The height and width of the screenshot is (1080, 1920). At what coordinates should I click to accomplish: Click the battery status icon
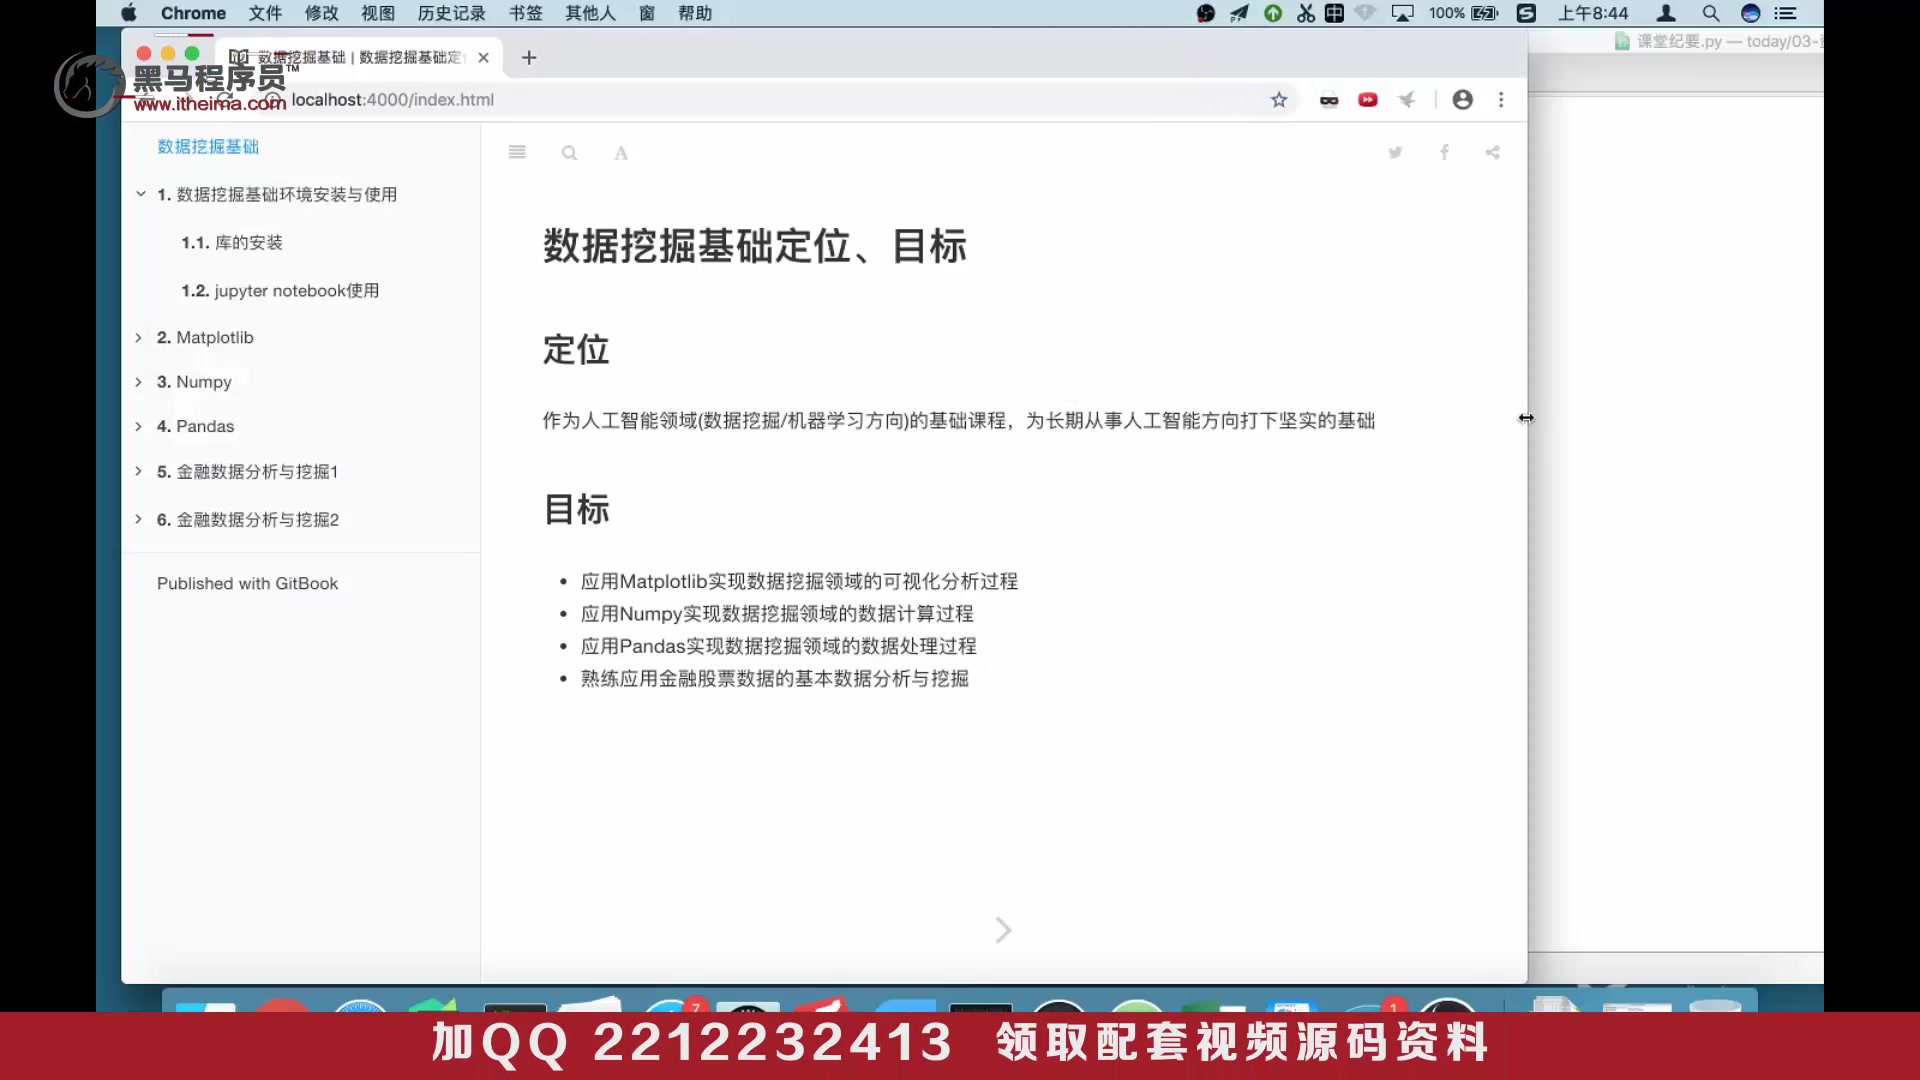coord(1485,13)
